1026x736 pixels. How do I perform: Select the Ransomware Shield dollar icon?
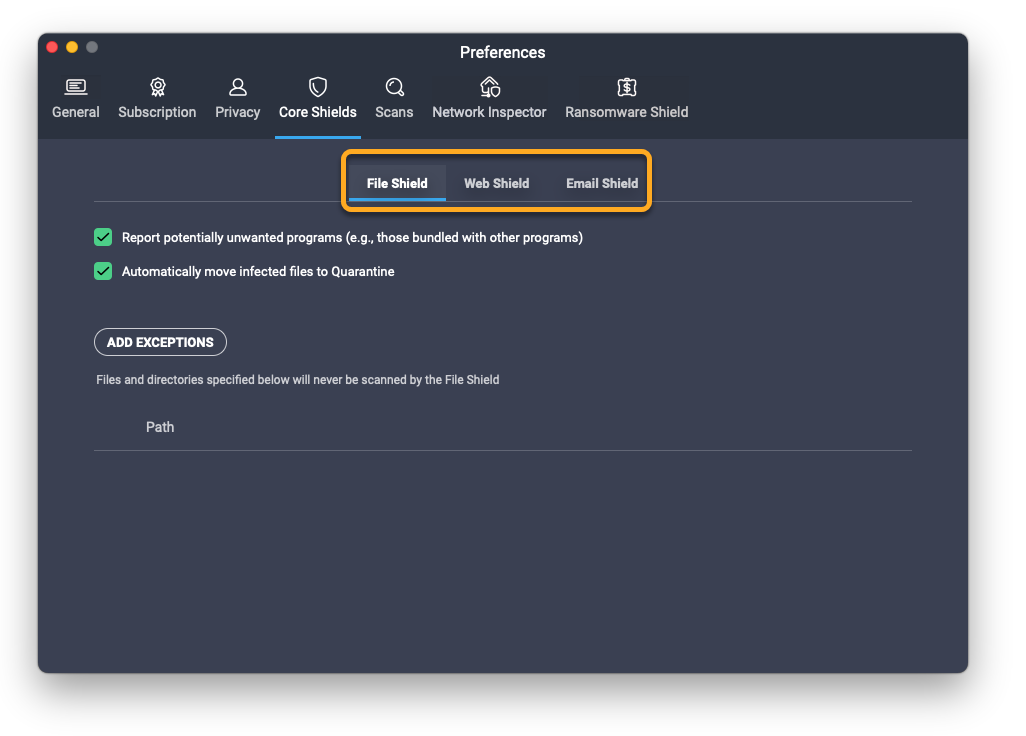click(x=626, y=87)
